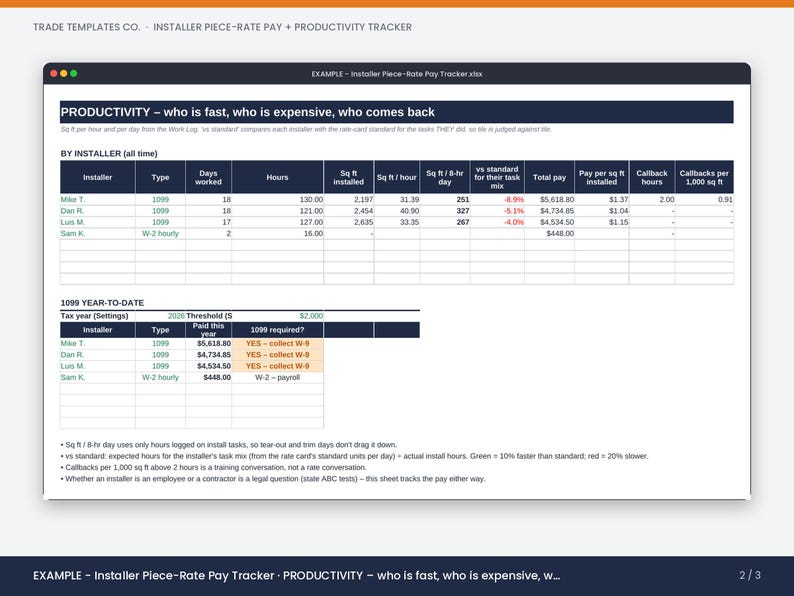Select the 'Sq ft / 8-hr day' header
The height and width of the screenshot is (596, 794).
[x=445, y=177]
